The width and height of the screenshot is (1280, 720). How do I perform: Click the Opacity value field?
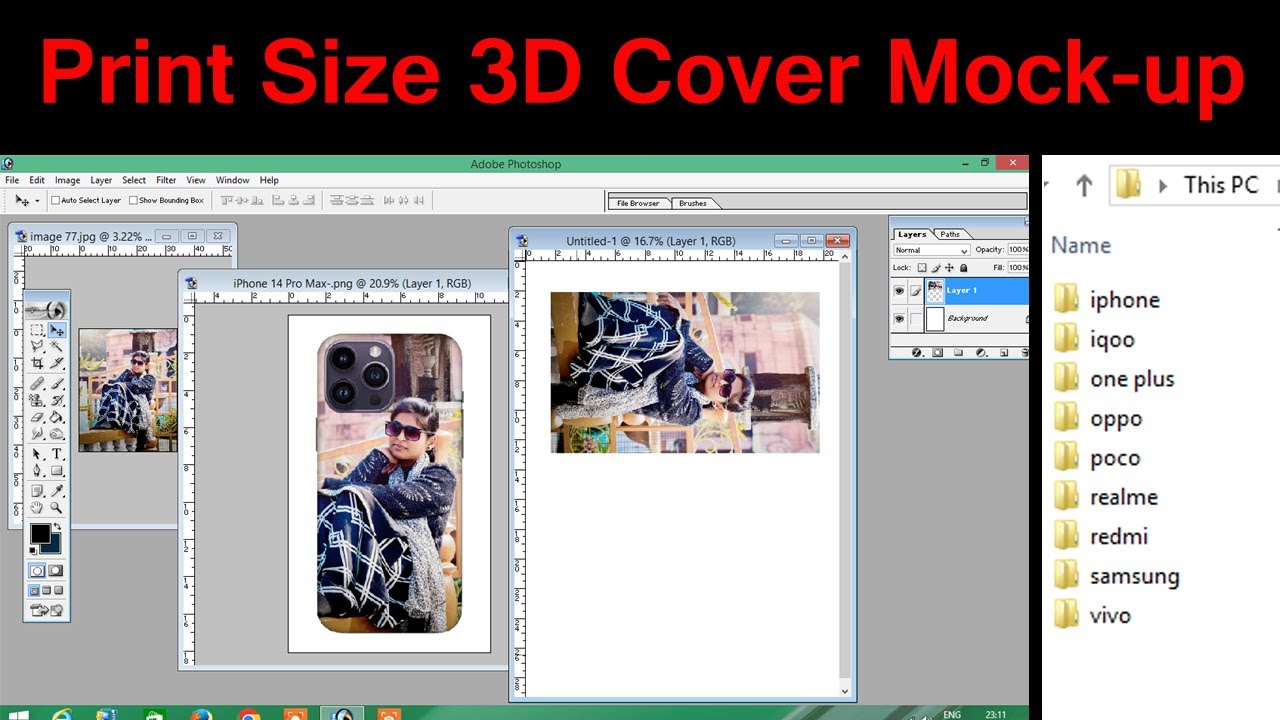click(x=1018, y=250)
